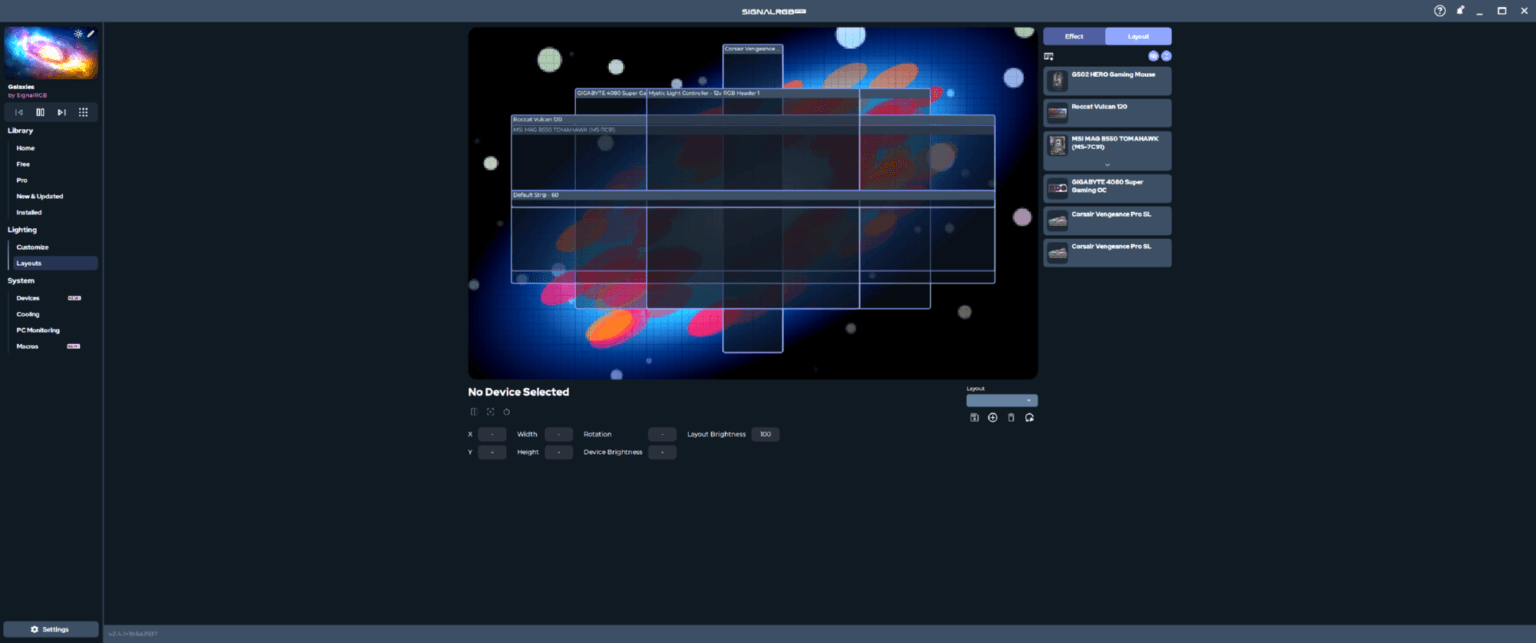The image size is (1536, 643).
Task: Expand the MSI MAG B550 TOMAHAWK chevron
Action: (1107, 164)
